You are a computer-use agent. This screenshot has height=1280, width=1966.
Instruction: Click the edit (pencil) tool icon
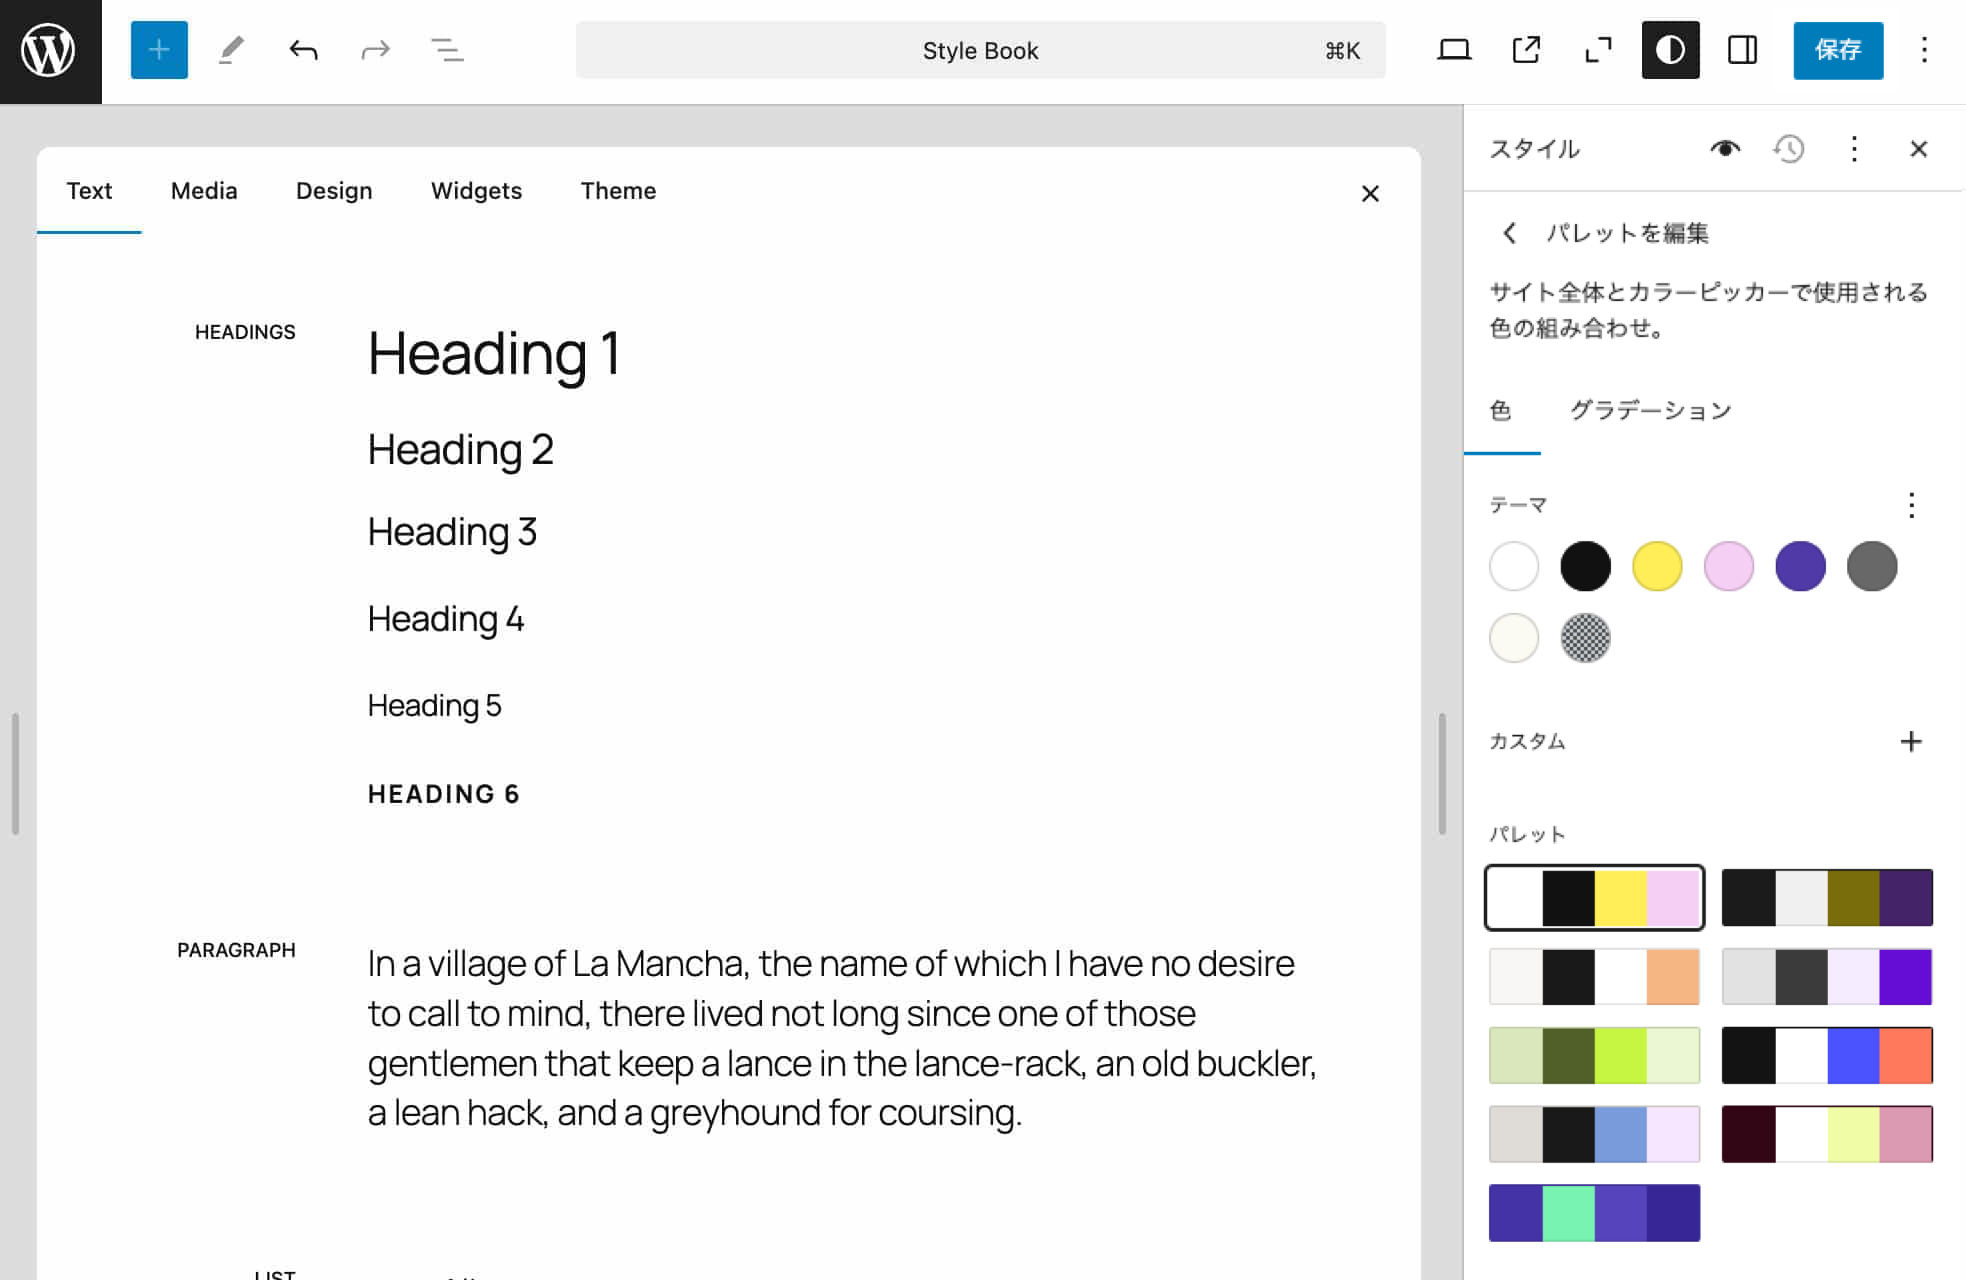[x=231, y=50]
